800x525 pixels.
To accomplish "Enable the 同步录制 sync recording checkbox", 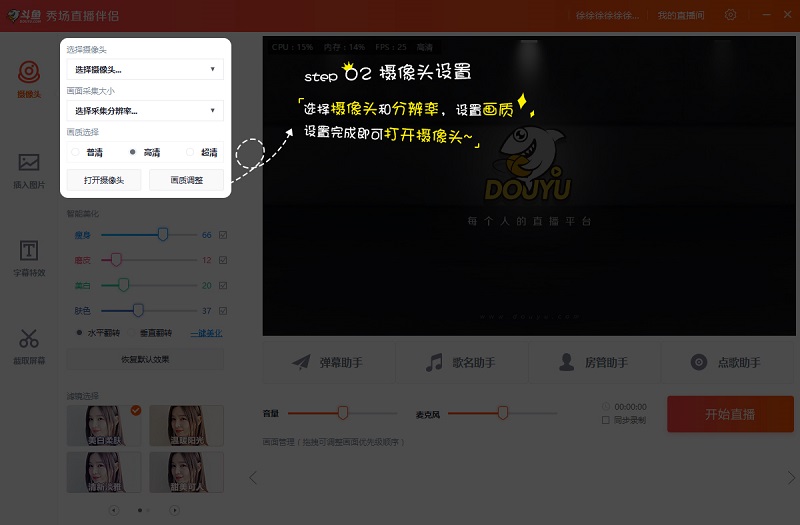I will (606, 420).
